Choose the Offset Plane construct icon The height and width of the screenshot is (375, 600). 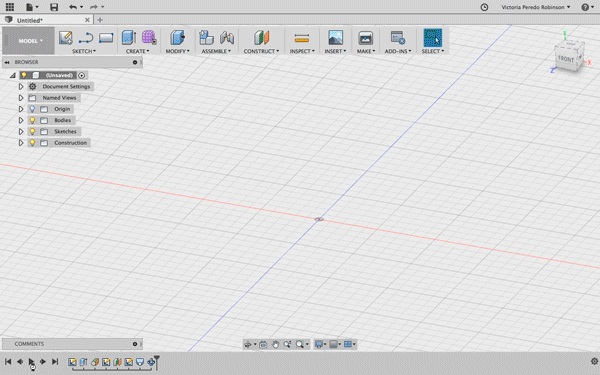click(261, 38)
